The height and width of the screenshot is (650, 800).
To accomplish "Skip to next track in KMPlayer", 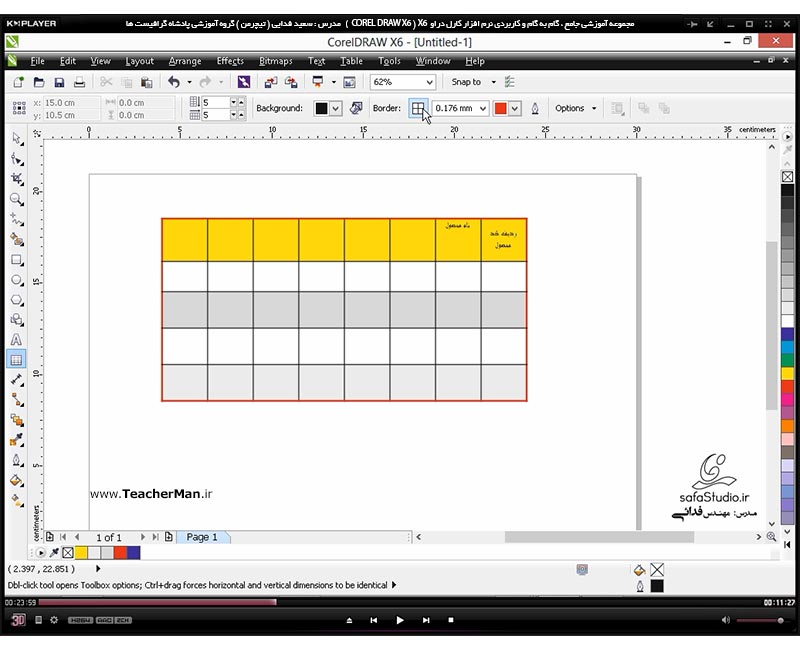I will tap(426, 620).
